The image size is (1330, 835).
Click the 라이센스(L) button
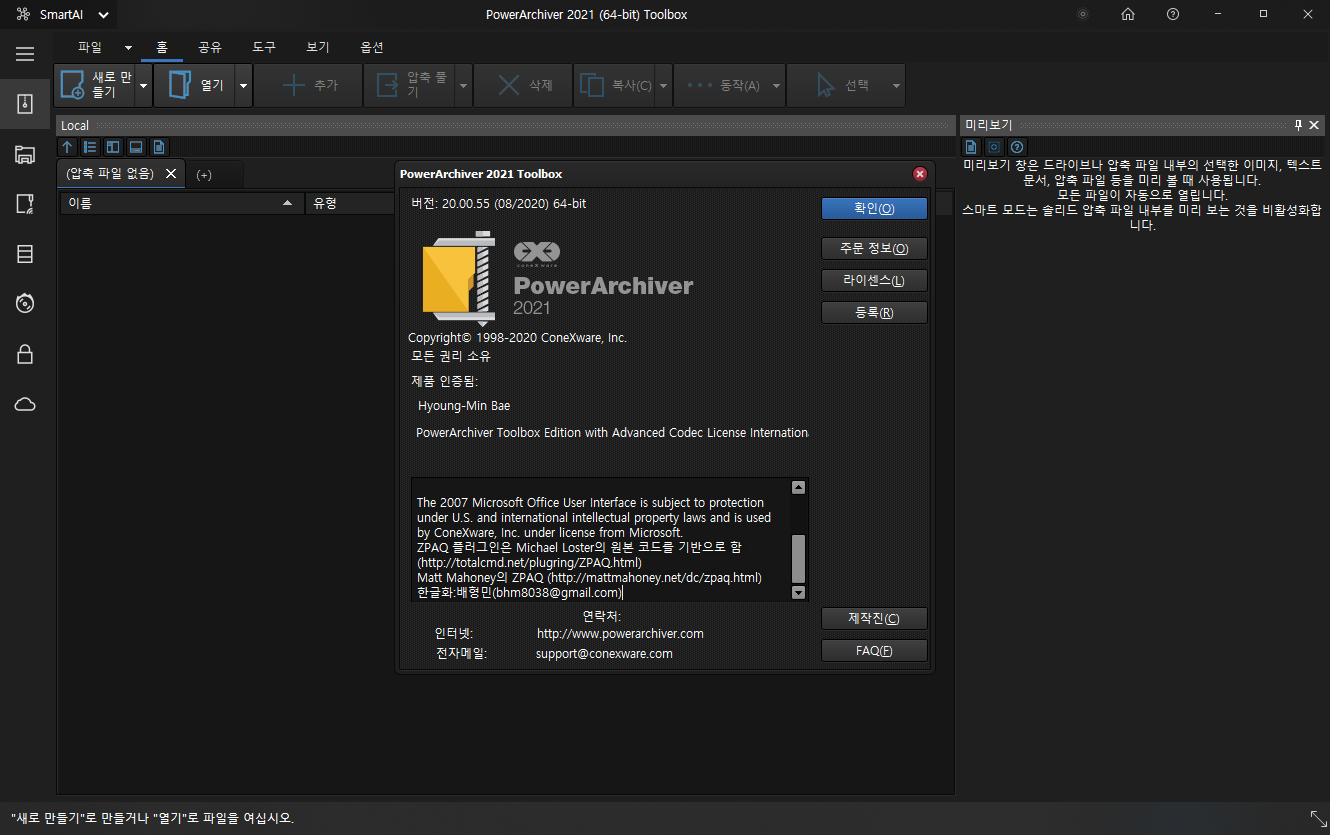[874, 280]
